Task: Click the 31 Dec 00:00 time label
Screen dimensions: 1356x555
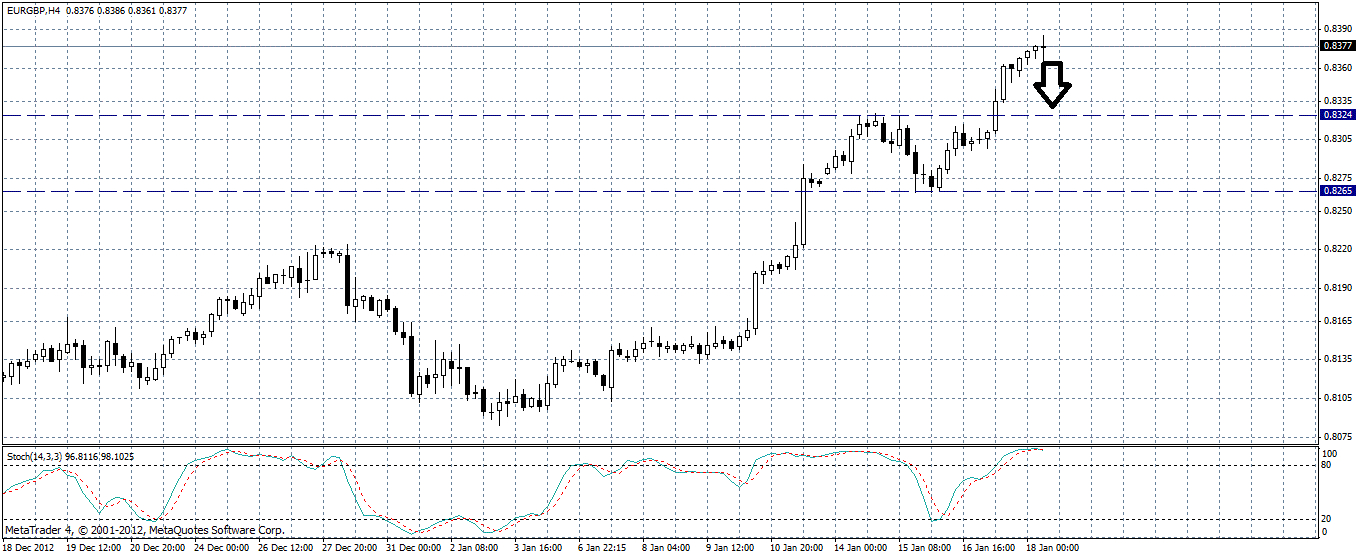Action: click(411, 548)
